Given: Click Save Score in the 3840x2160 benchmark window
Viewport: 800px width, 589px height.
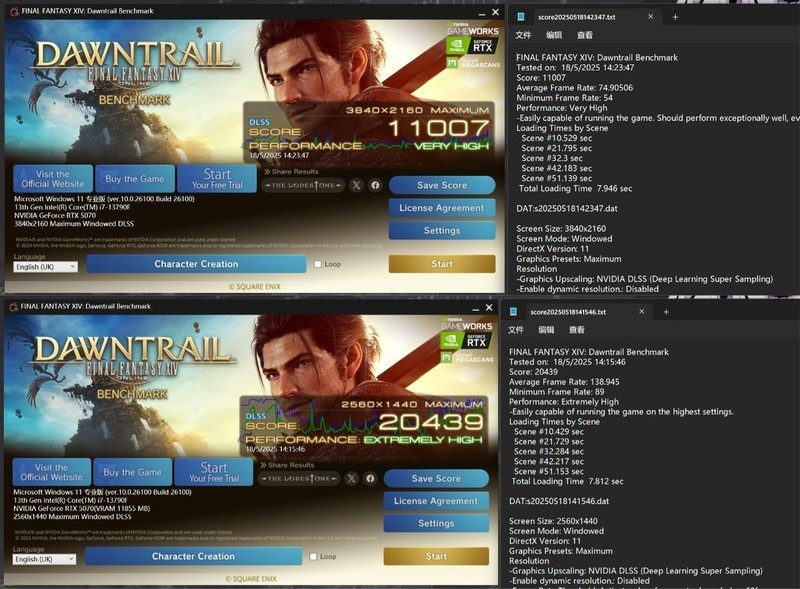Looking at the screenshot, I should (442, 185).
